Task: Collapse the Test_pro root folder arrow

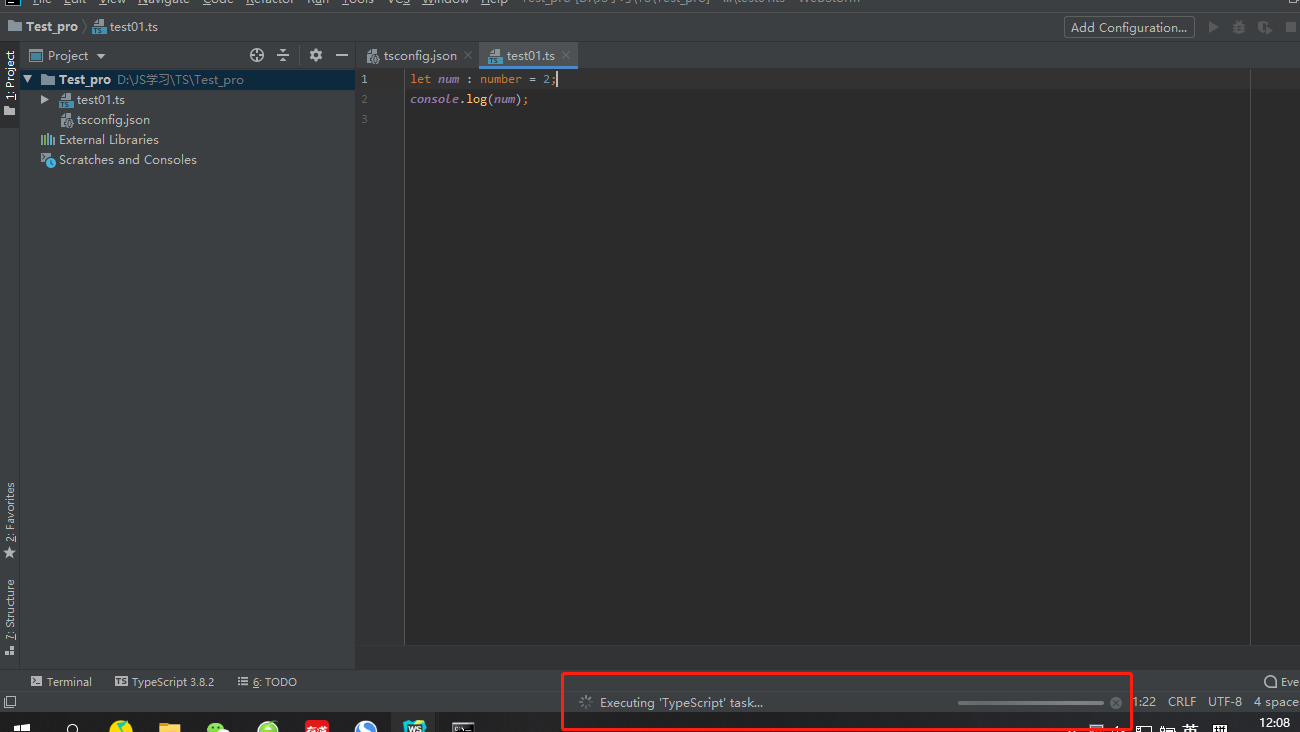Action: click(x=27, y=80)
